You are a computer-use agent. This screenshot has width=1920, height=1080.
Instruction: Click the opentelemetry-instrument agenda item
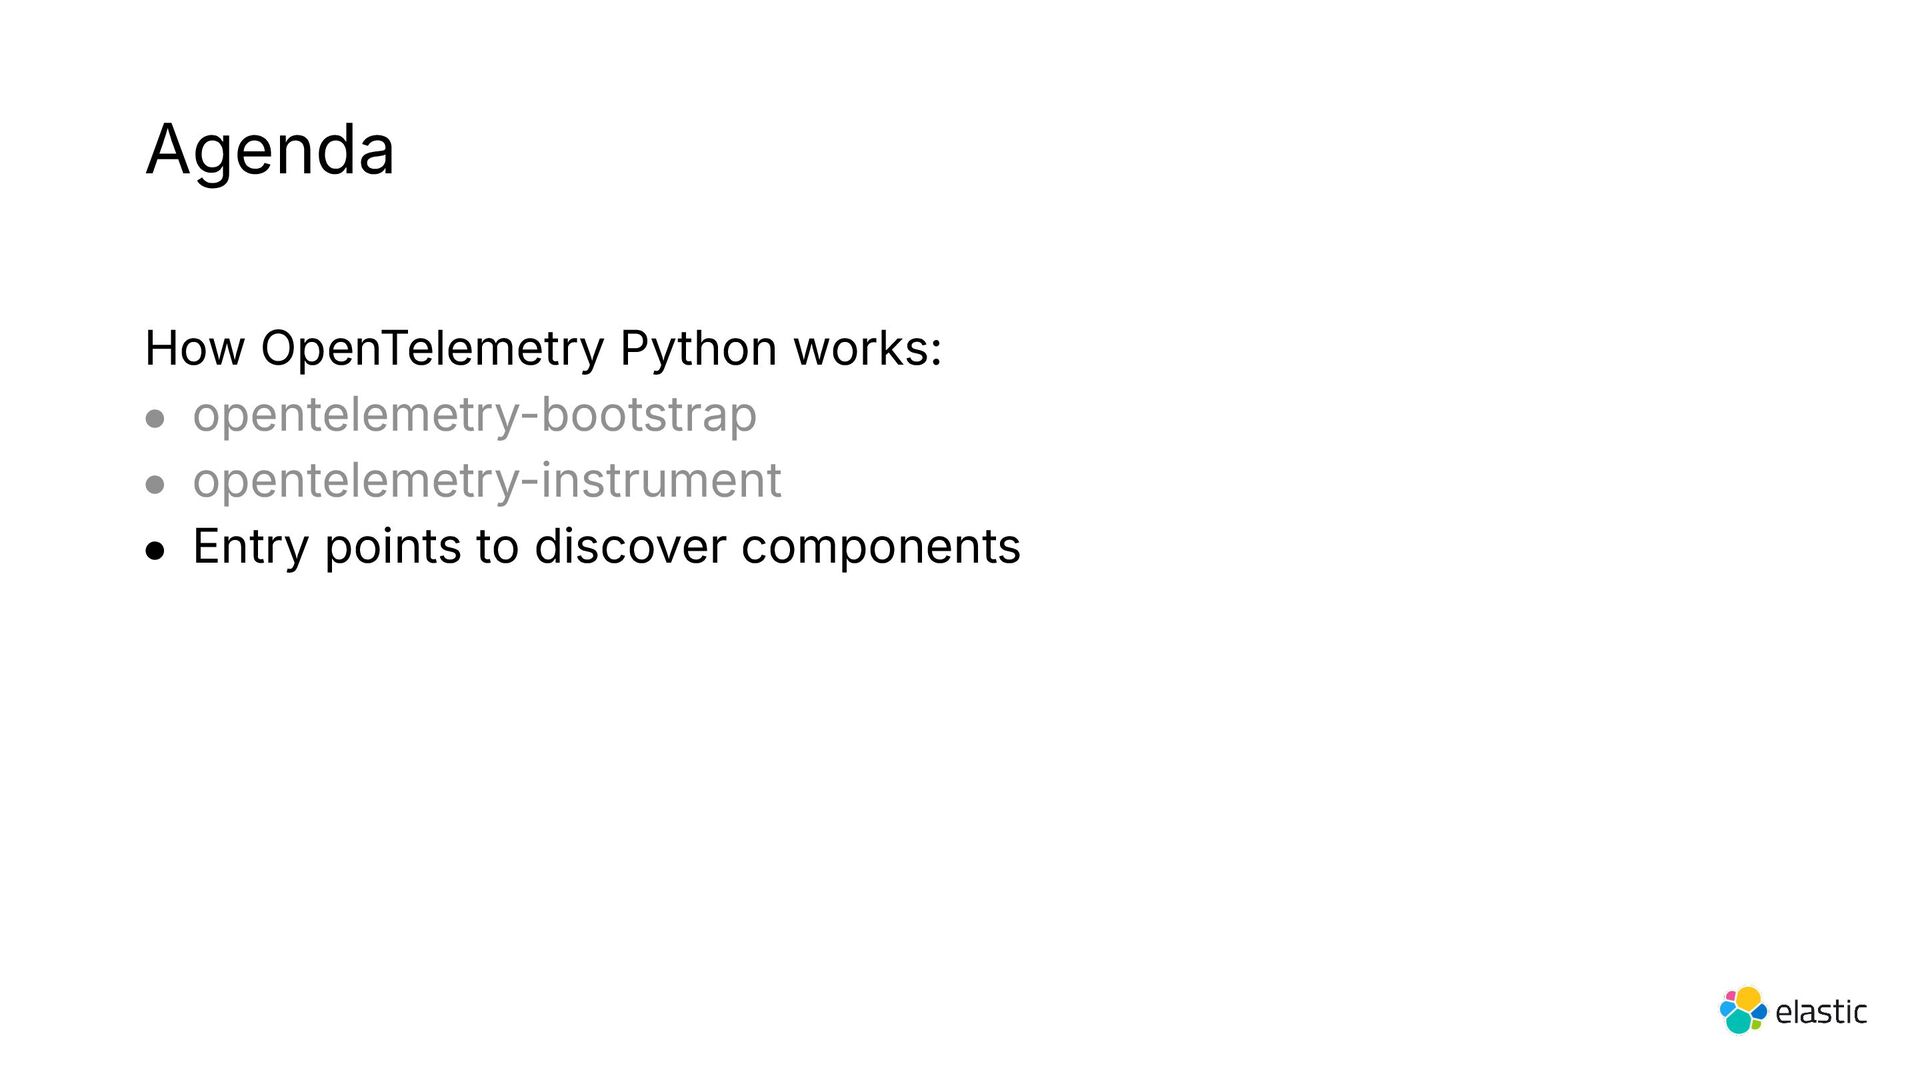tap(487, 481)
